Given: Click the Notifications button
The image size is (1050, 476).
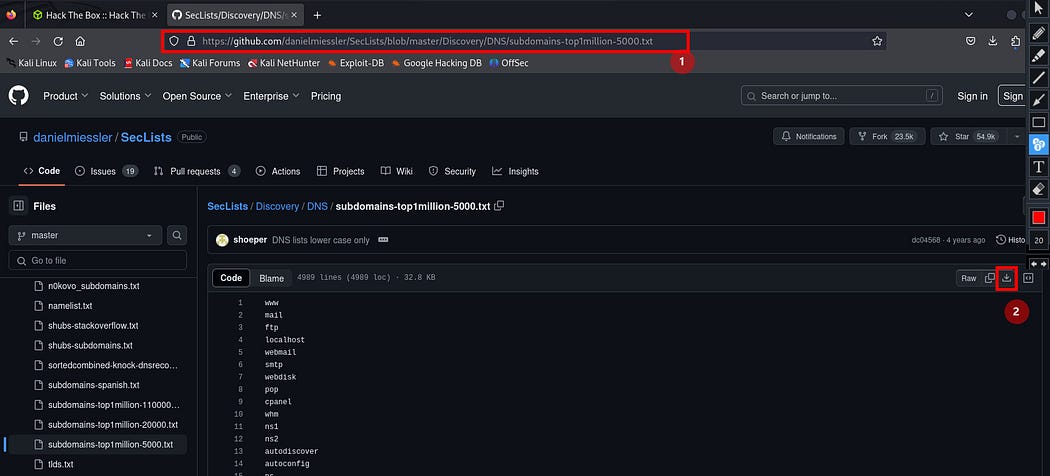Looking at the screenshot, I should click(809, 137).
